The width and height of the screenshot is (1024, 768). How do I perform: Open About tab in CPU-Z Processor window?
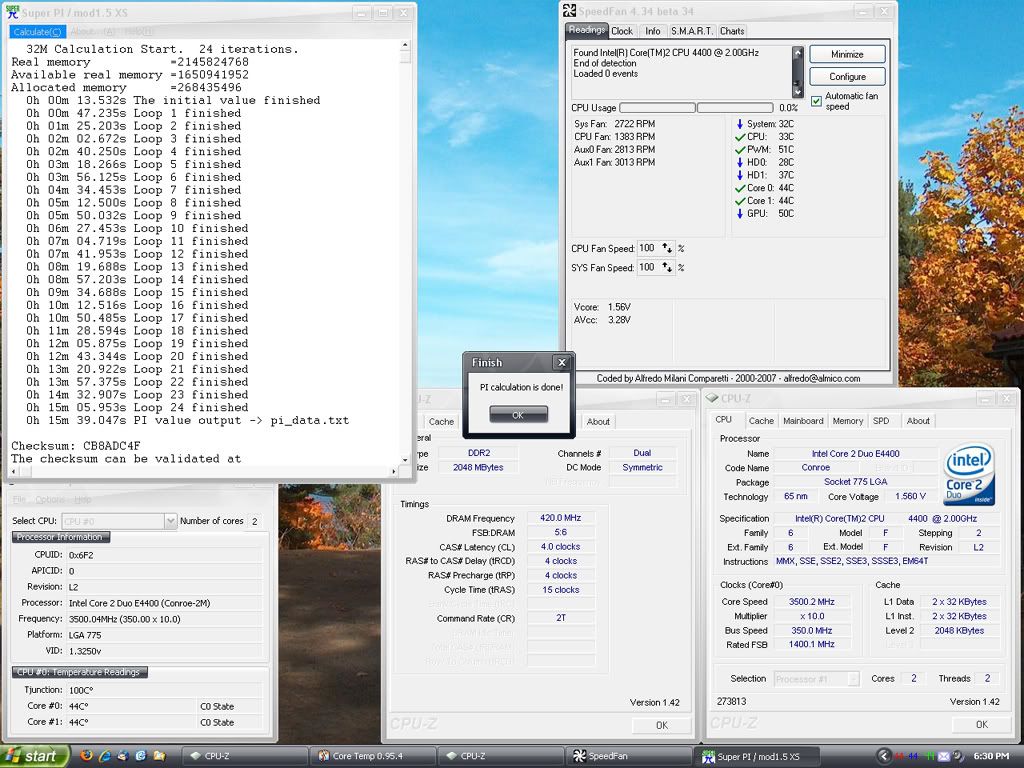click(918, 421)
